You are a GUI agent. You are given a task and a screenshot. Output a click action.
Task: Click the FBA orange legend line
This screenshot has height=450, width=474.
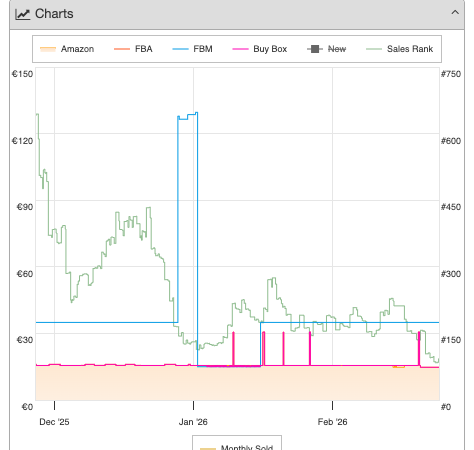pos(122,49)
